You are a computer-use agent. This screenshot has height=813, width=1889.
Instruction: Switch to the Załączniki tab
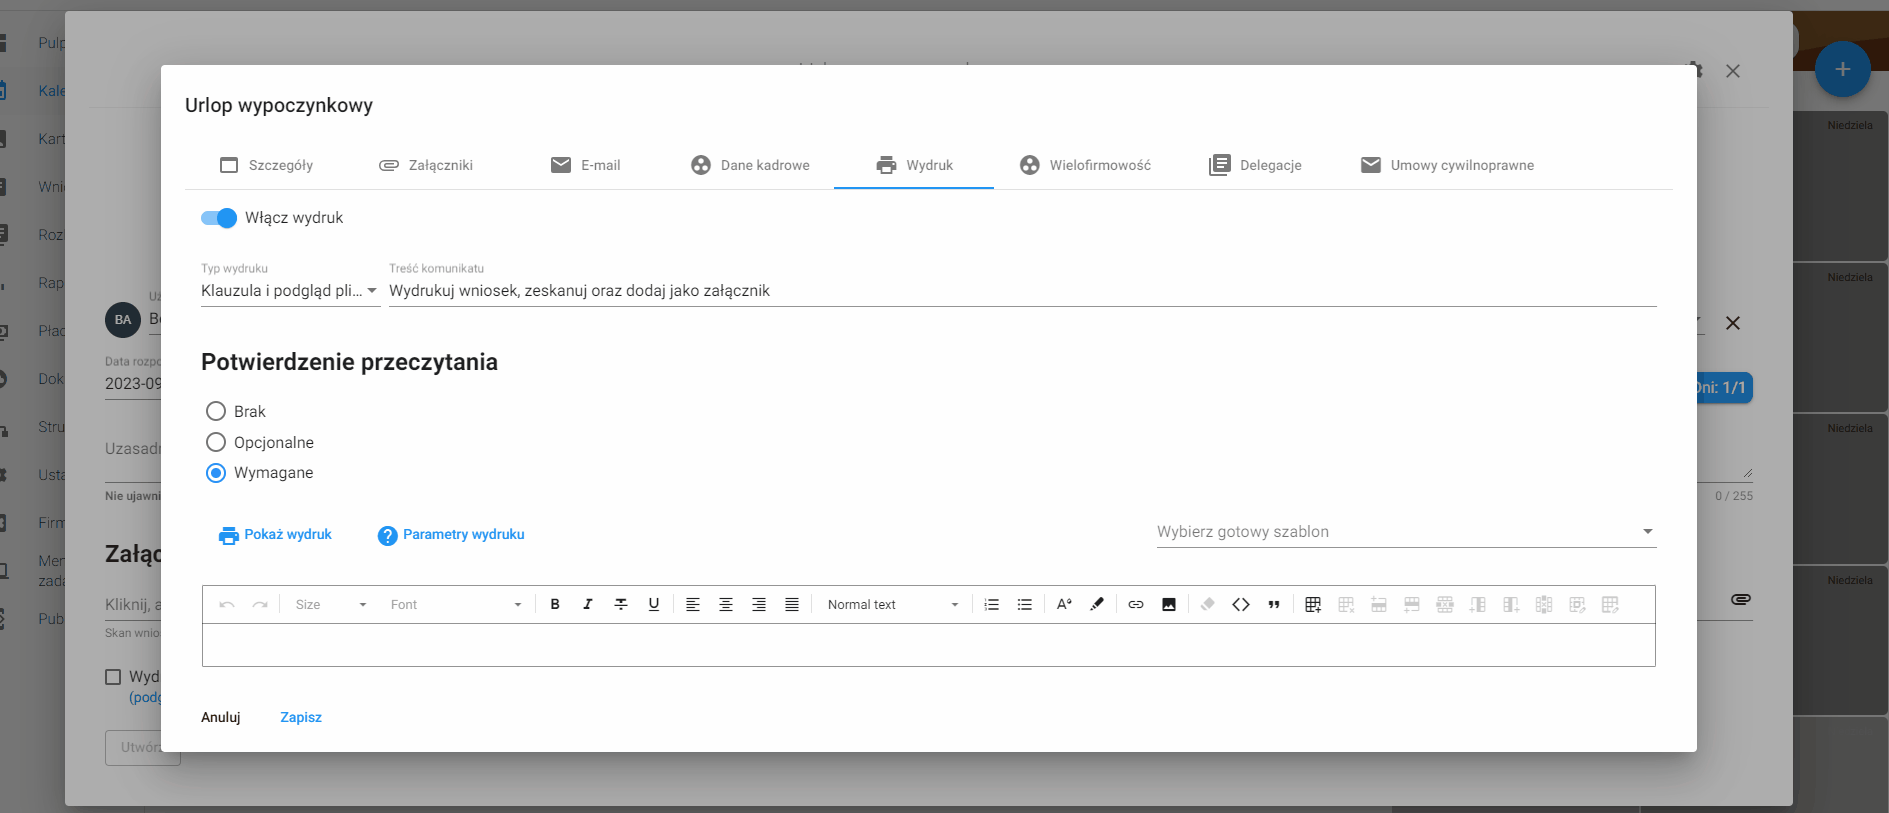pos(426,165)
